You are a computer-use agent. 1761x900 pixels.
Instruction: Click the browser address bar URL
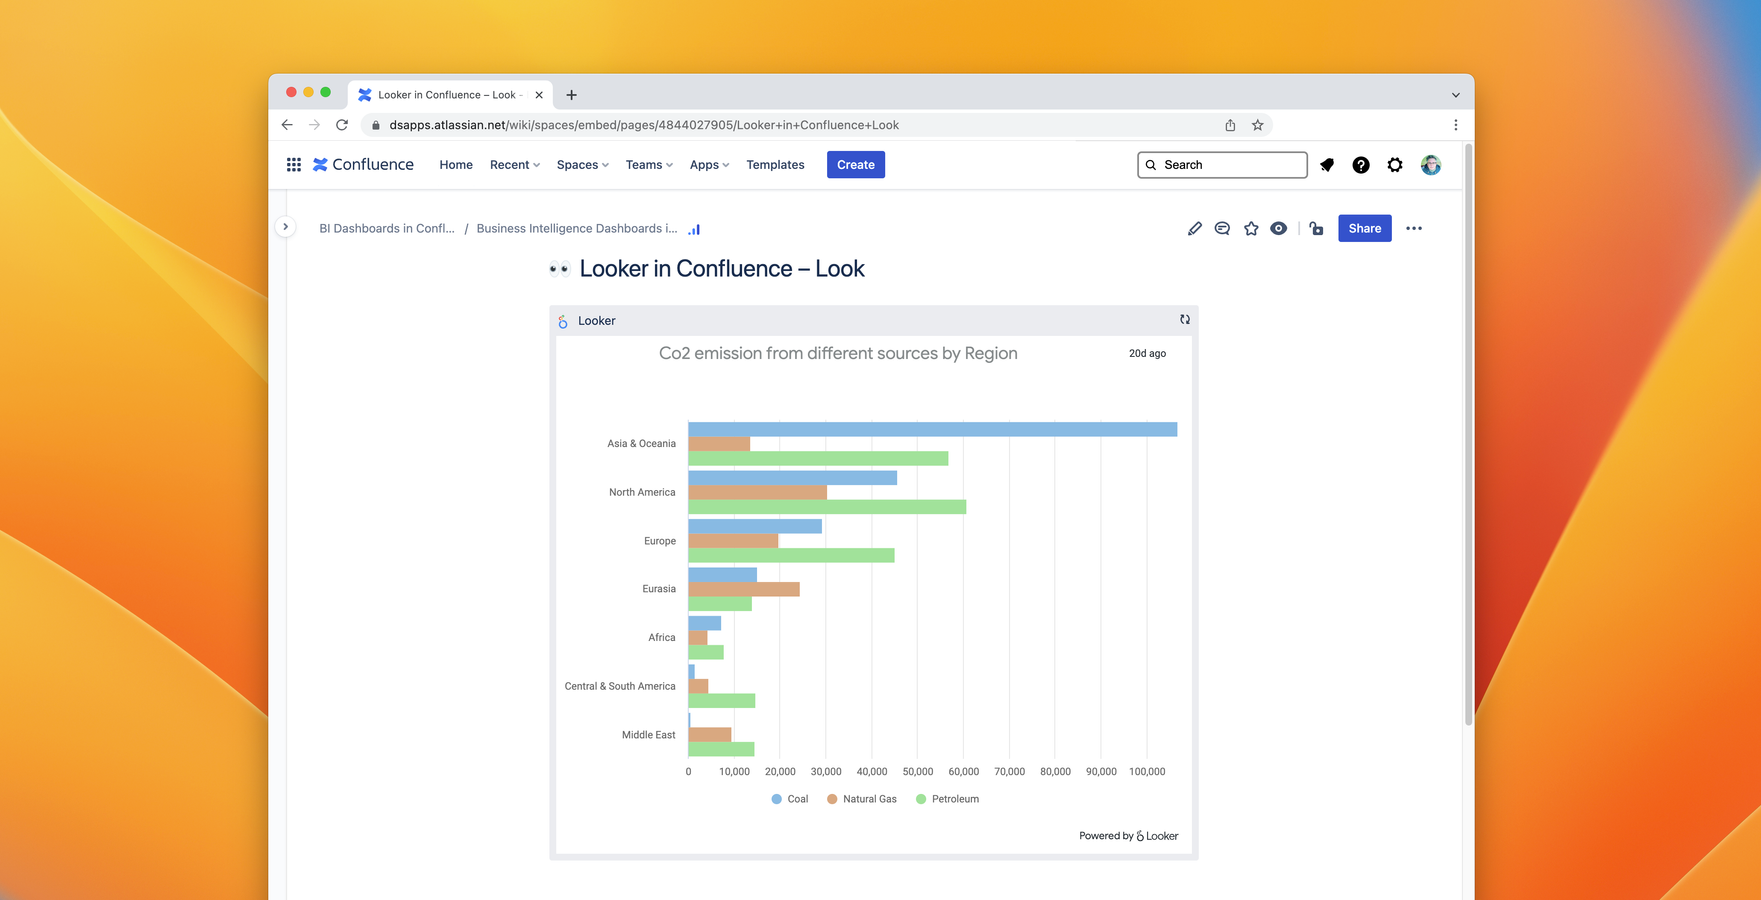(x=644, y=125)
